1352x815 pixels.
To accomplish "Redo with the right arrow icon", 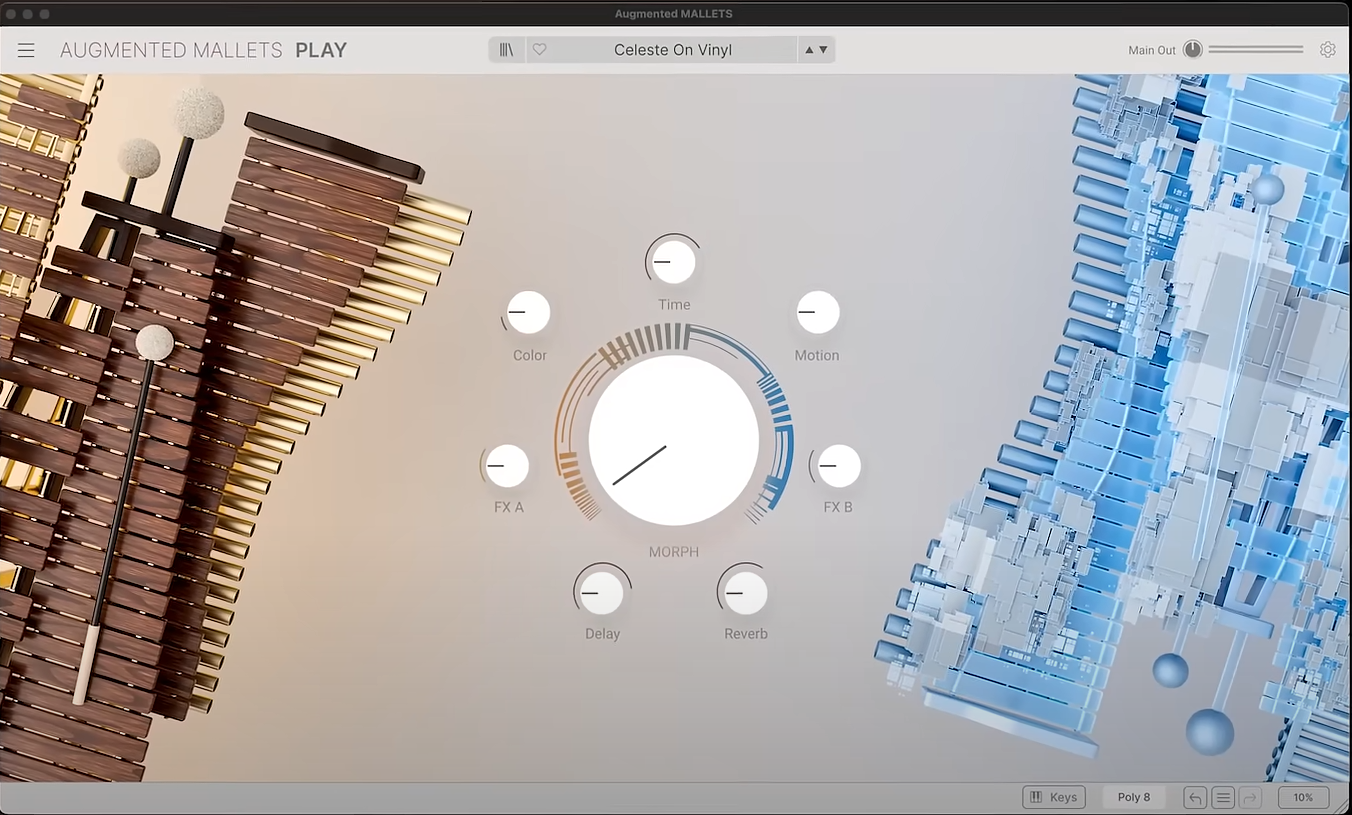I will pyautogui.click(x=1249, y=797).
